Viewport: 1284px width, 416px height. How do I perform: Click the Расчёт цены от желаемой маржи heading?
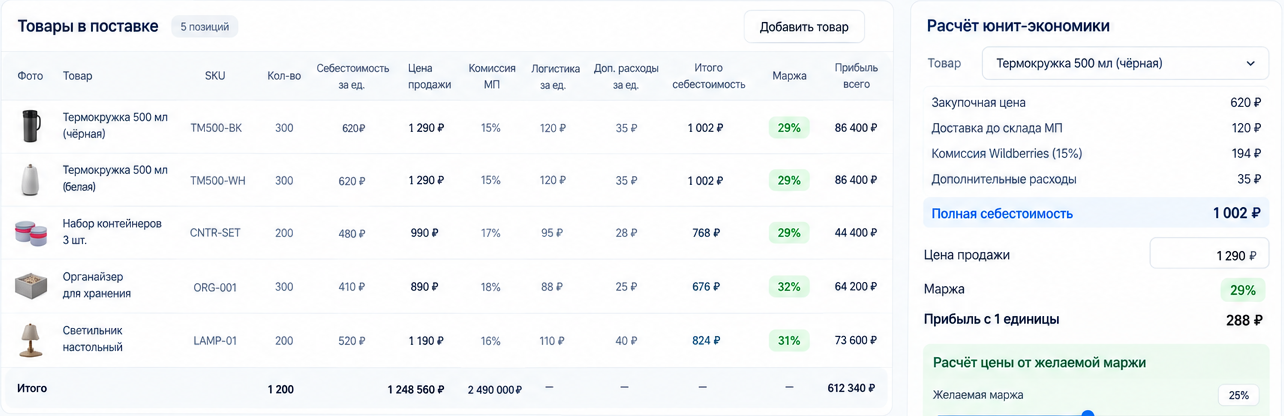(x=1039, y=362)
